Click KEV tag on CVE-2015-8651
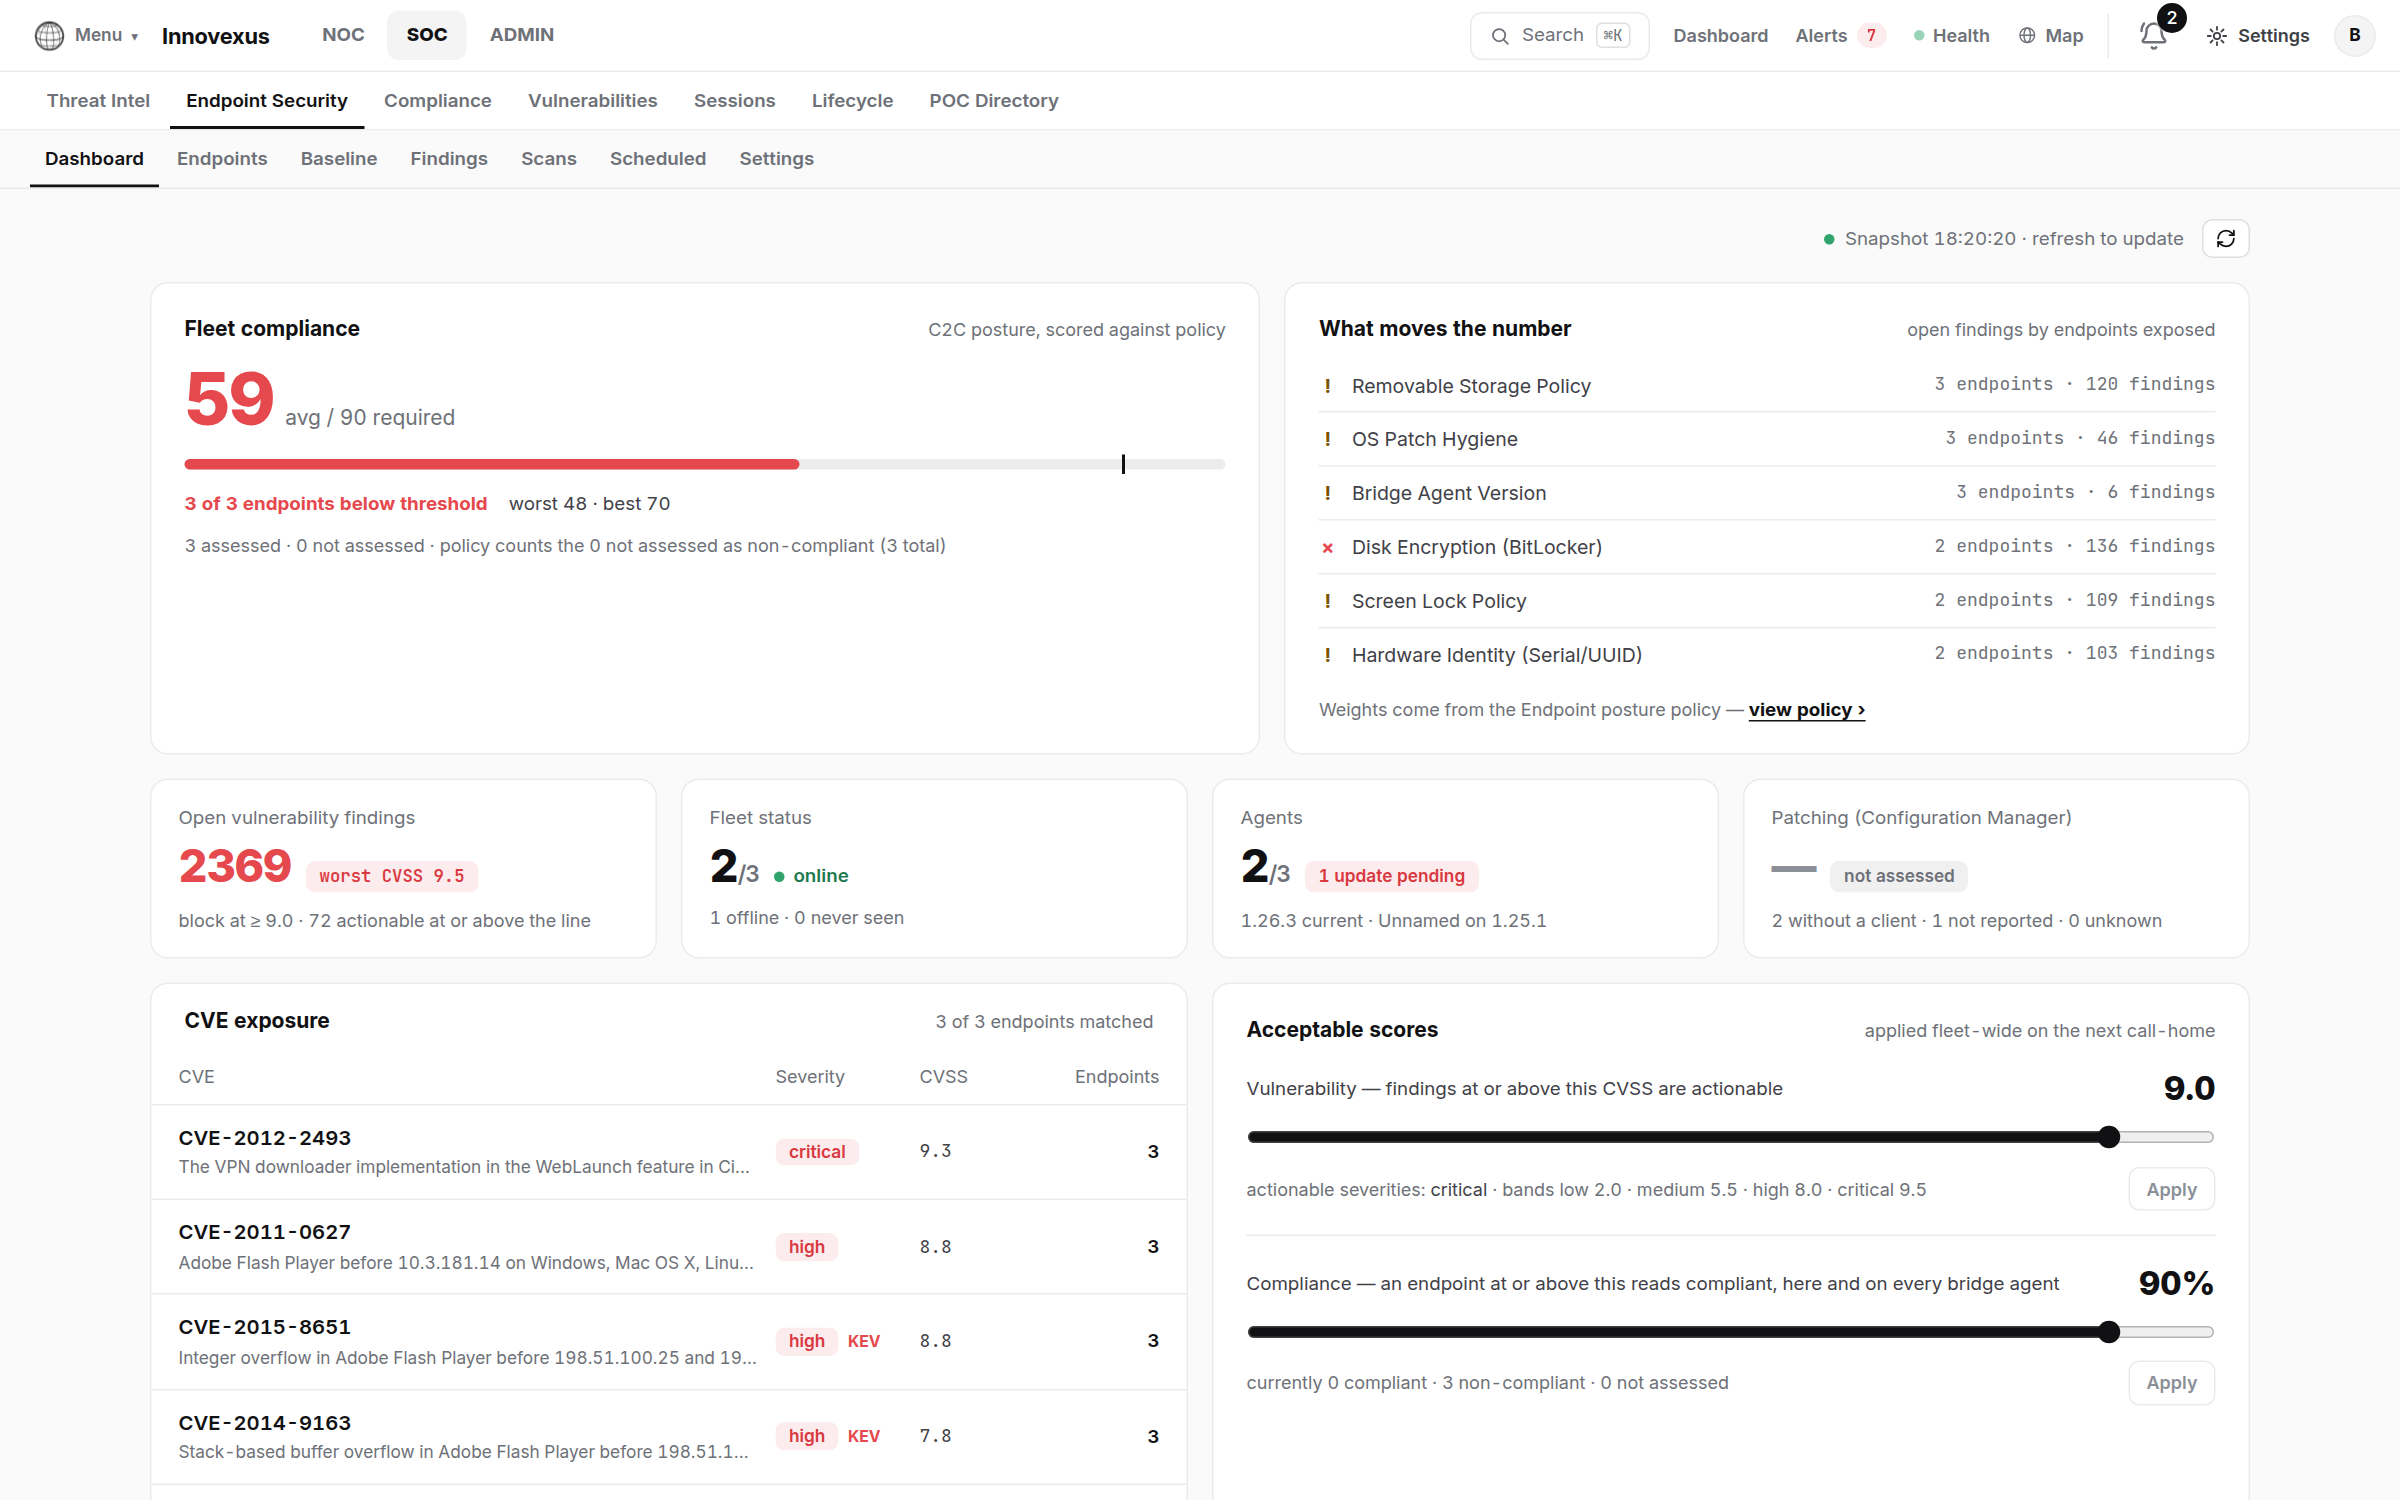The width and height of the screenshot is (2400, 1500). (x=864, y=1342)
